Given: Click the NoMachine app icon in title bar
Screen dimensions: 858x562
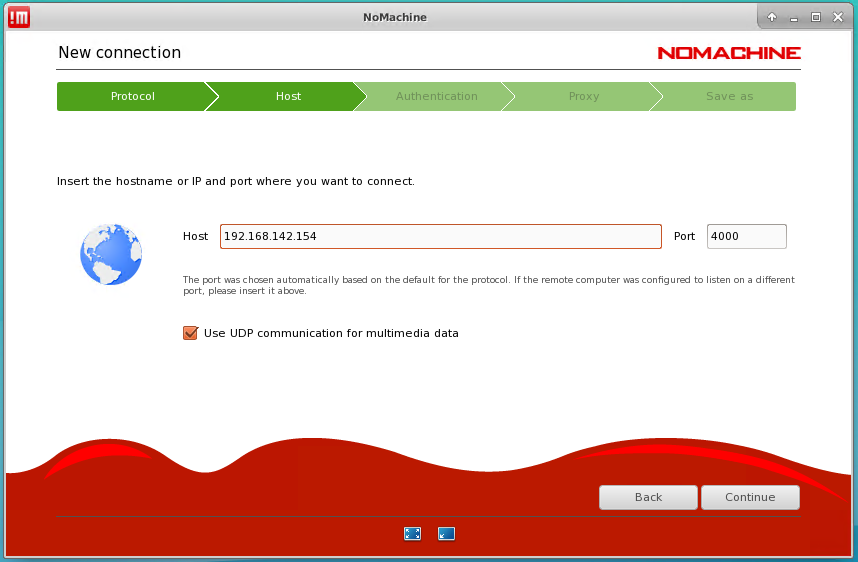Looking at the screenshot, I should click(x=19, y=18).
